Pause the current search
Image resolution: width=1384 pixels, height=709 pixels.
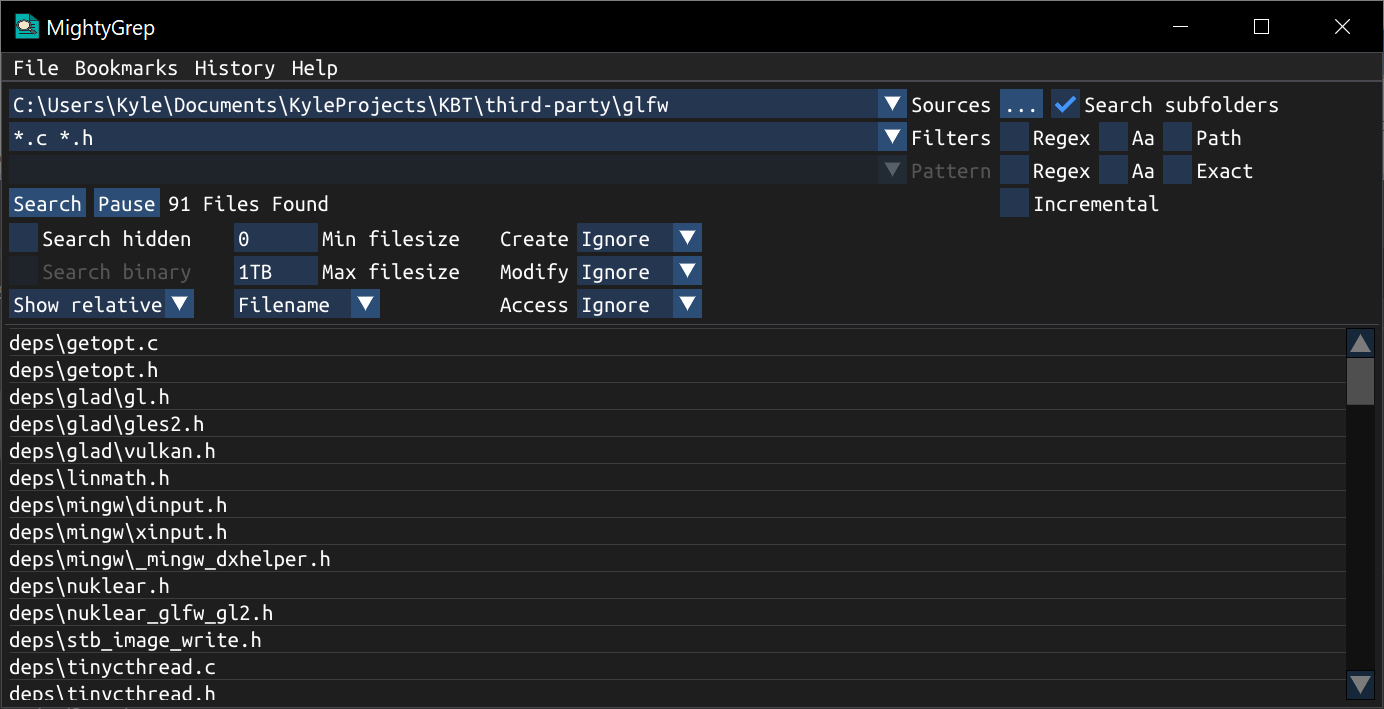[x=126, y=203]
